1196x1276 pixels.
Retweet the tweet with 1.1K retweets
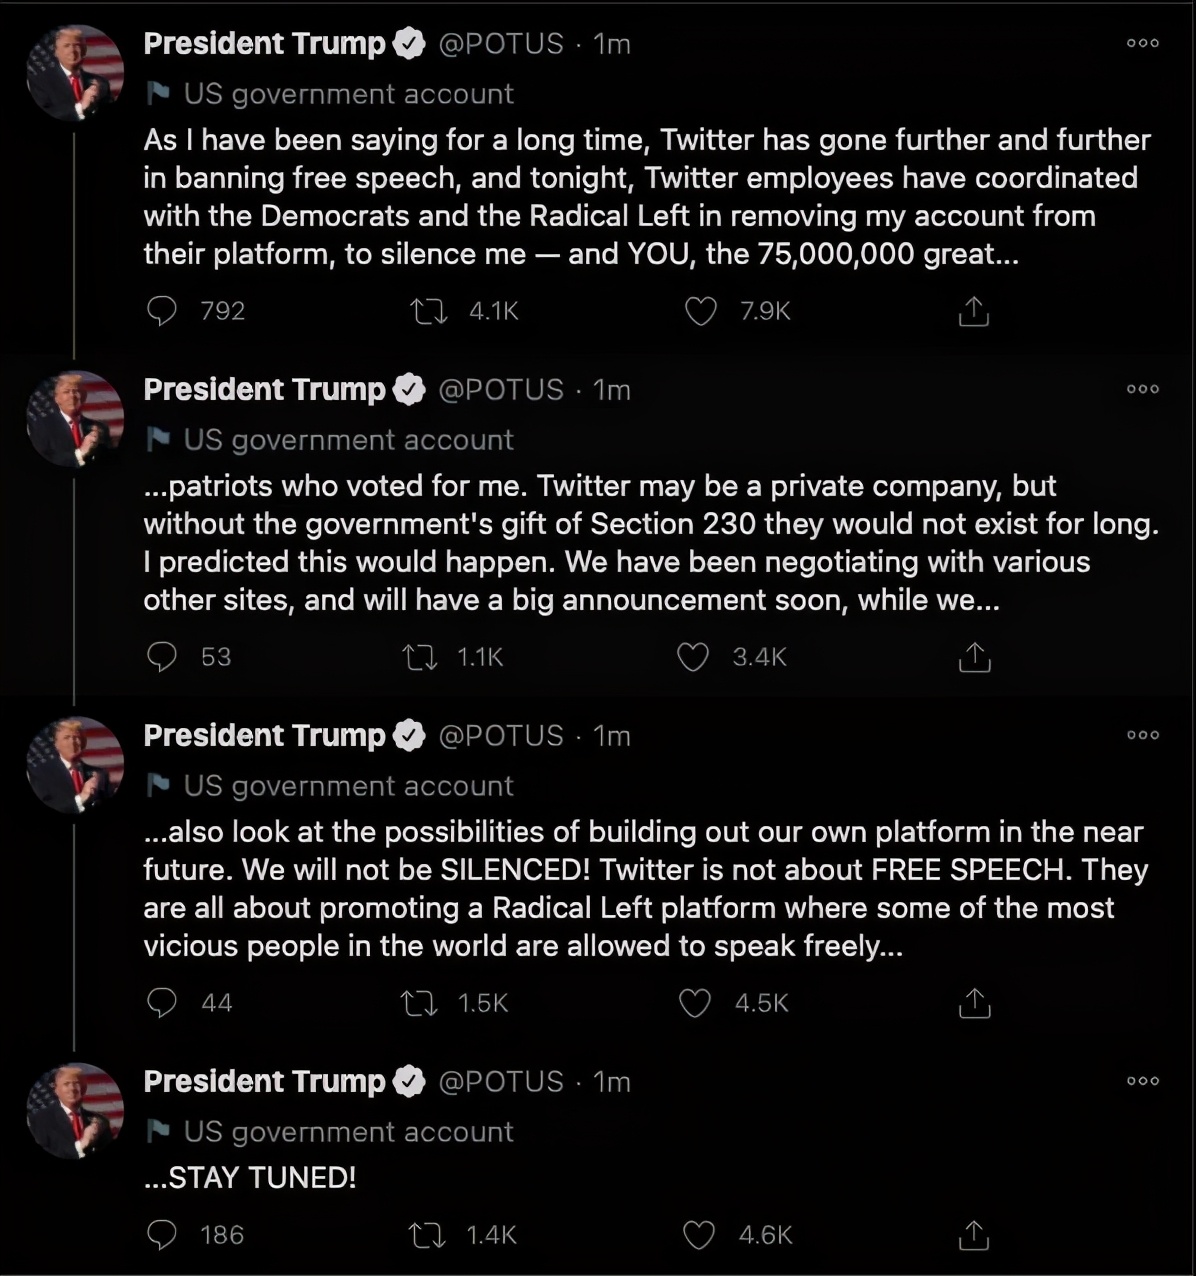point(419,657)
